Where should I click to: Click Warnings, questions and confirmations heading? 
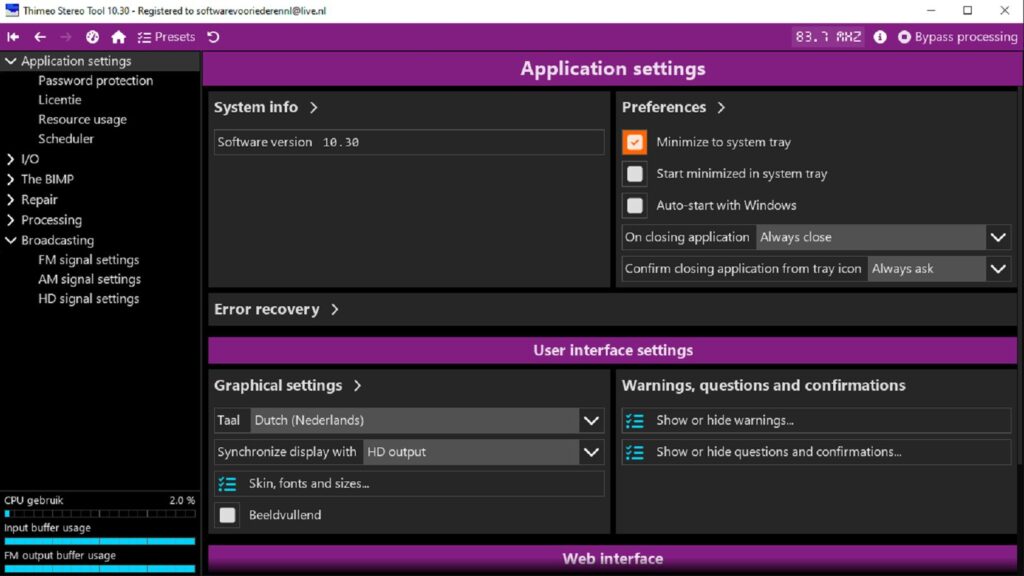pyautogui.click(x=763, y=386)
